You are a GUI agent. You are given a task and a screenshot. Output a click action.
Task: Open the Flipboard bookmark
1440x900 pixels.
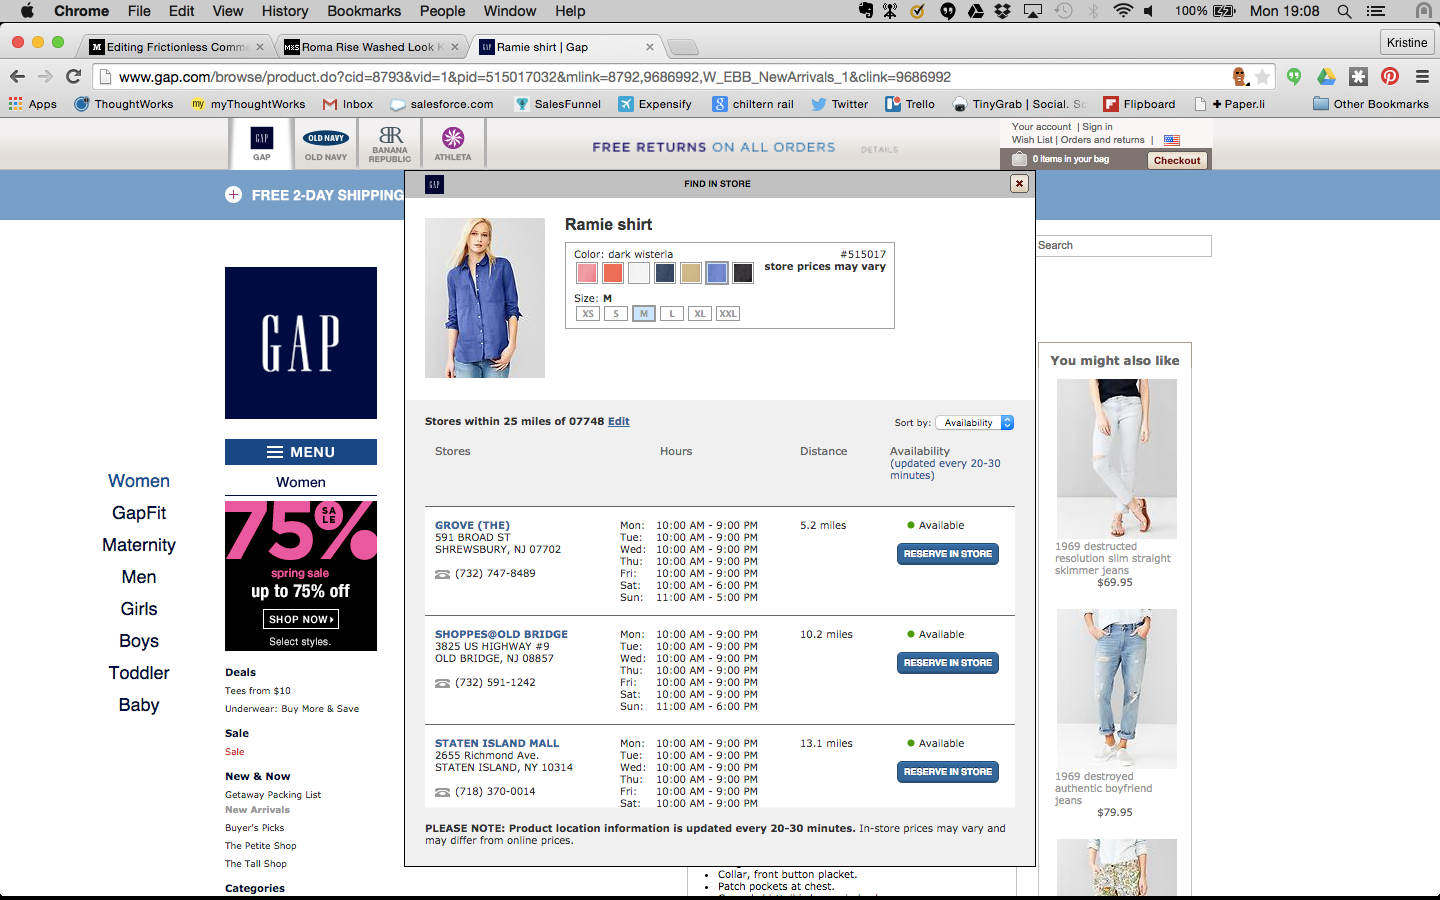pyautogui.click(x=1139, y=104)
